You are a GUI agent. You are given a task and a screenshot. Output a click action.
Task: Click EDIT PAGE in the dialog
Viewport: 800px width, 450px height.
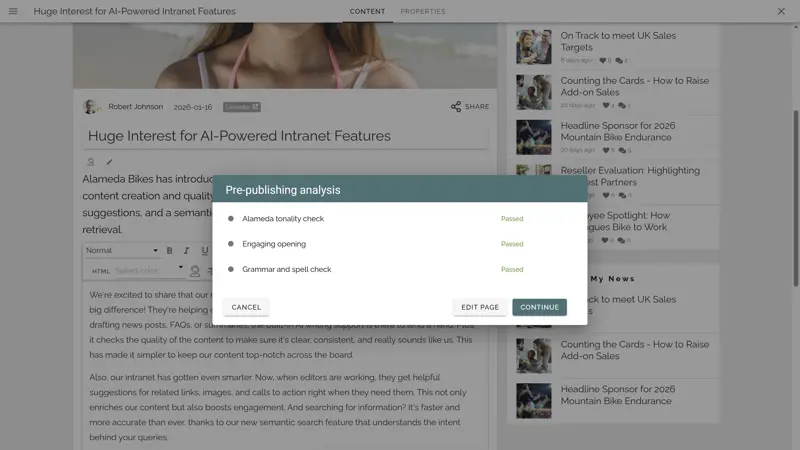(480, 307)
